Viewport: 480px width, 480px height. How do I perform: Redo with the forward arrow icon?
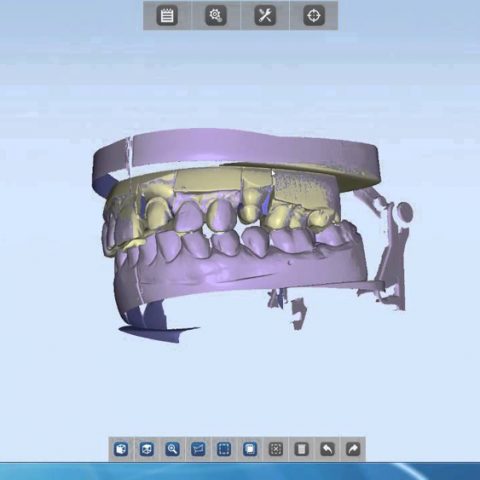pos(353,449)
